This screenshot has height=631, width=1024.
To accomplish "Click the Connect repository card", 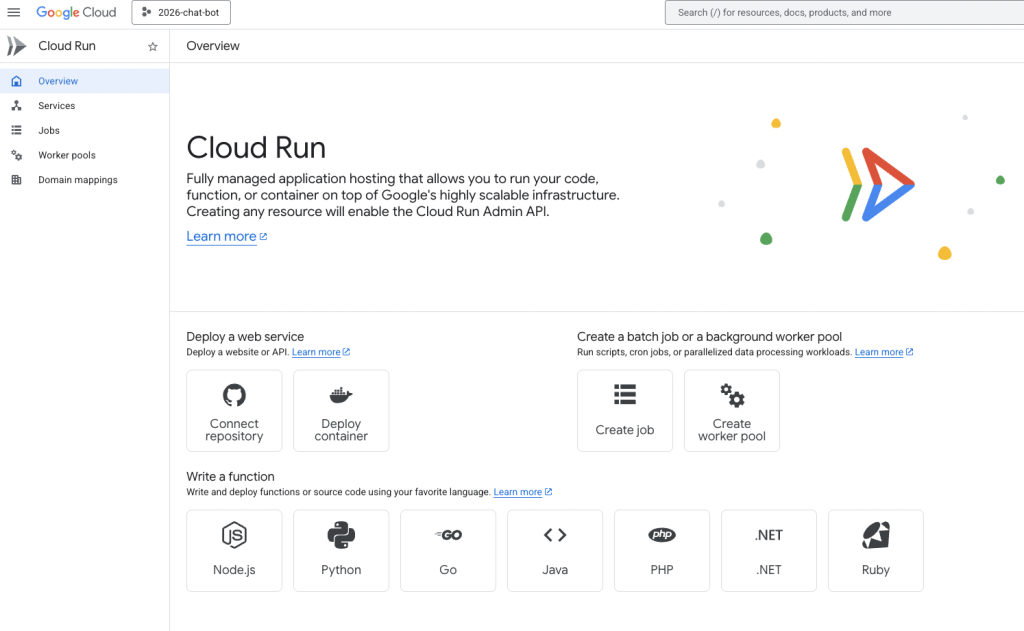I will point(234,411).
